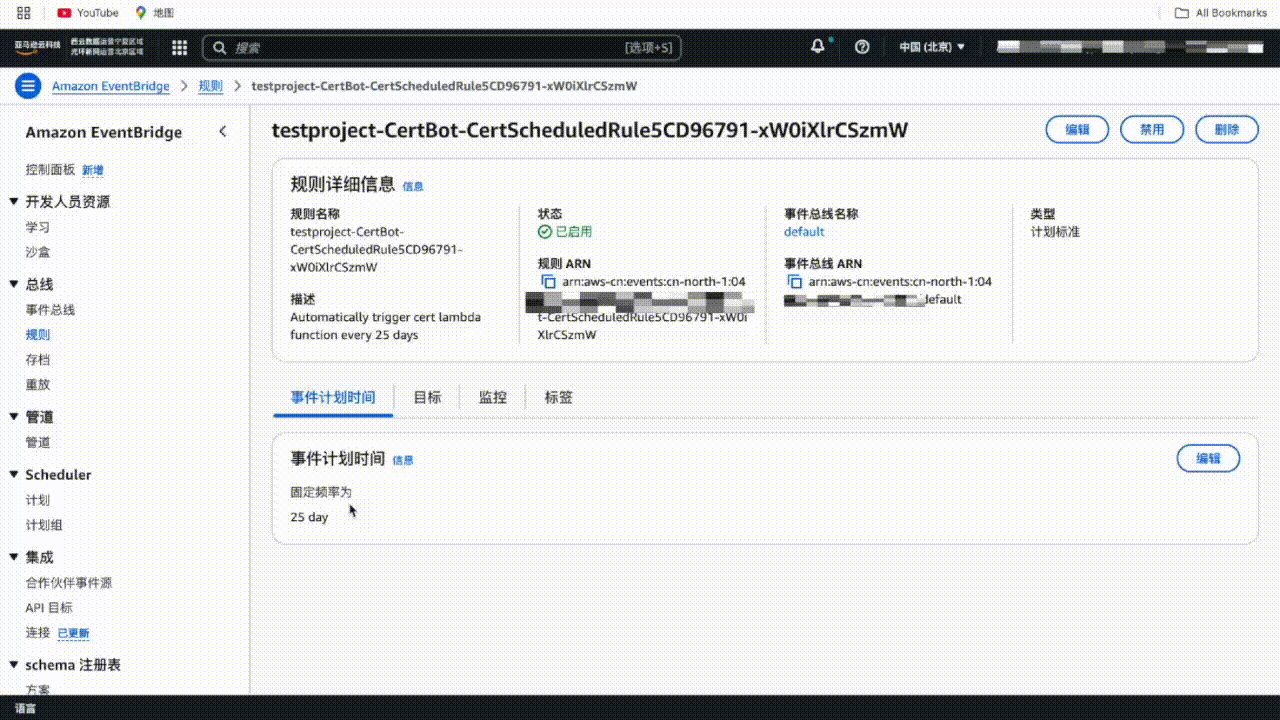Open 信息 link next to 规则详细信息
This screenshot has width=1280, height=720.
point(413,186)
